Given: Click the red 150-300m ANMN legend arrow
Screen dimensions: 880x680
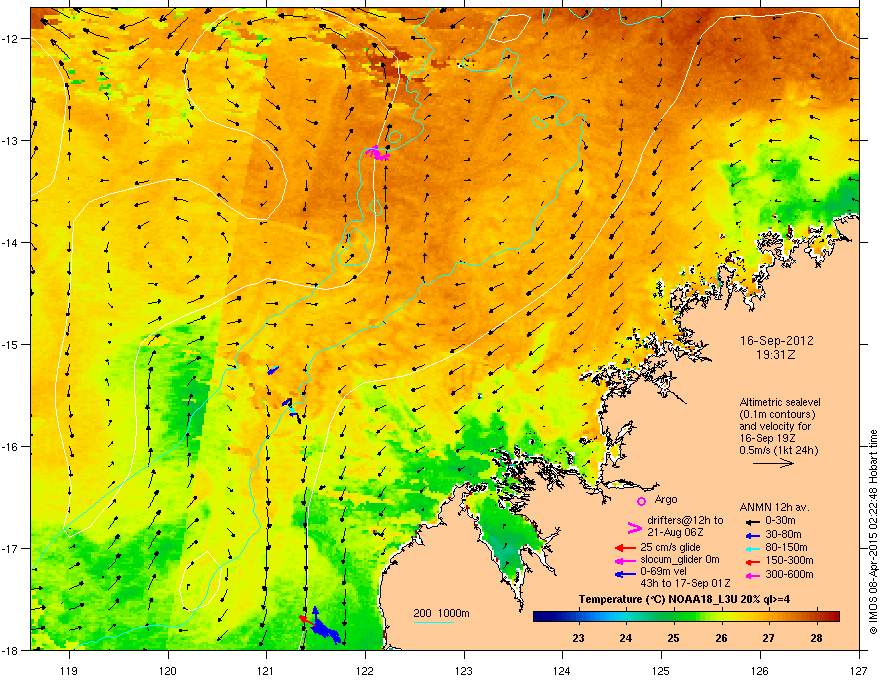Looking at the screenshot, I should [752, 561].
